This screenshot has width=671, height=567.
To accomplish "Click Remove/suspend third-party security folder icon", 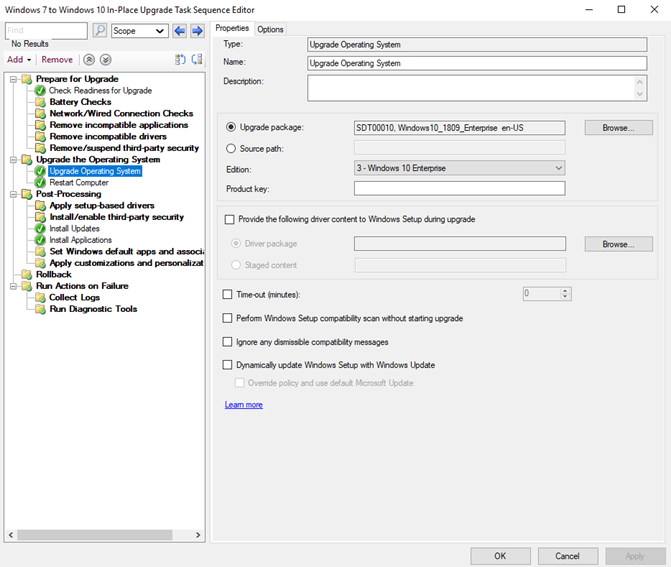I will (40, 148).
